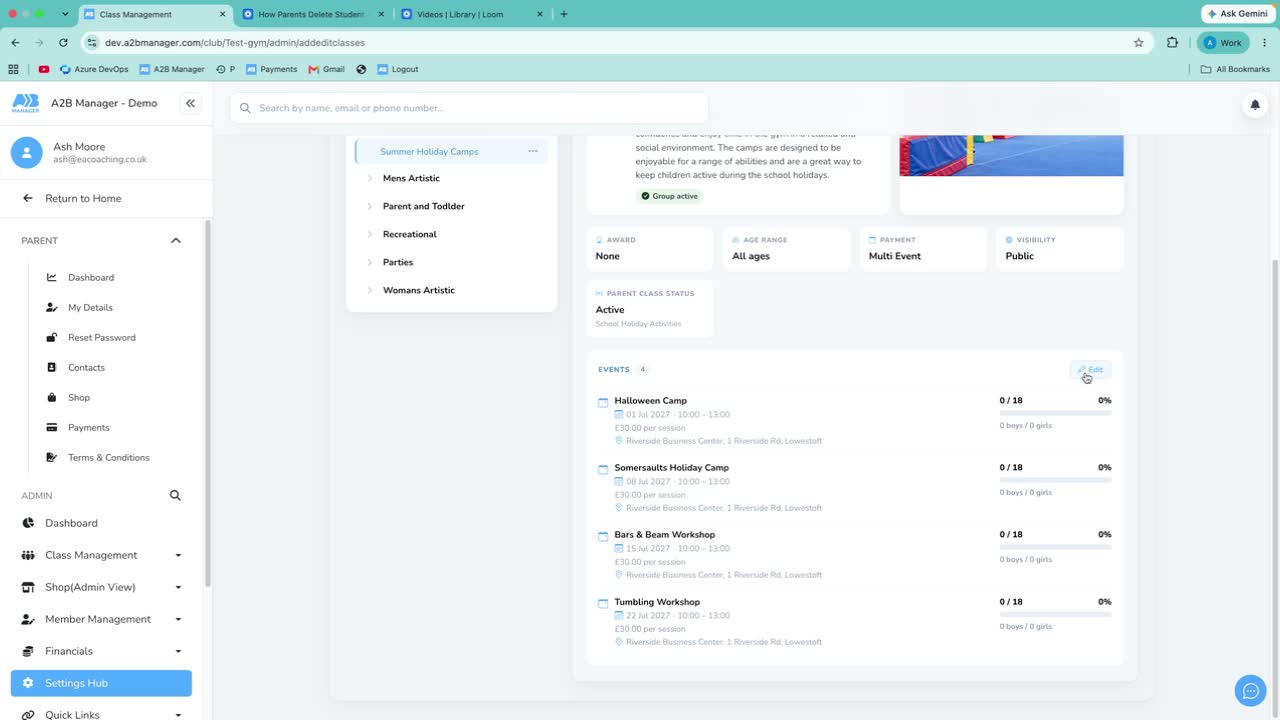Screen dimensions: 1280x720
Task: Switch to the Videos Library Loom tab
Action: tap(471, 14)
